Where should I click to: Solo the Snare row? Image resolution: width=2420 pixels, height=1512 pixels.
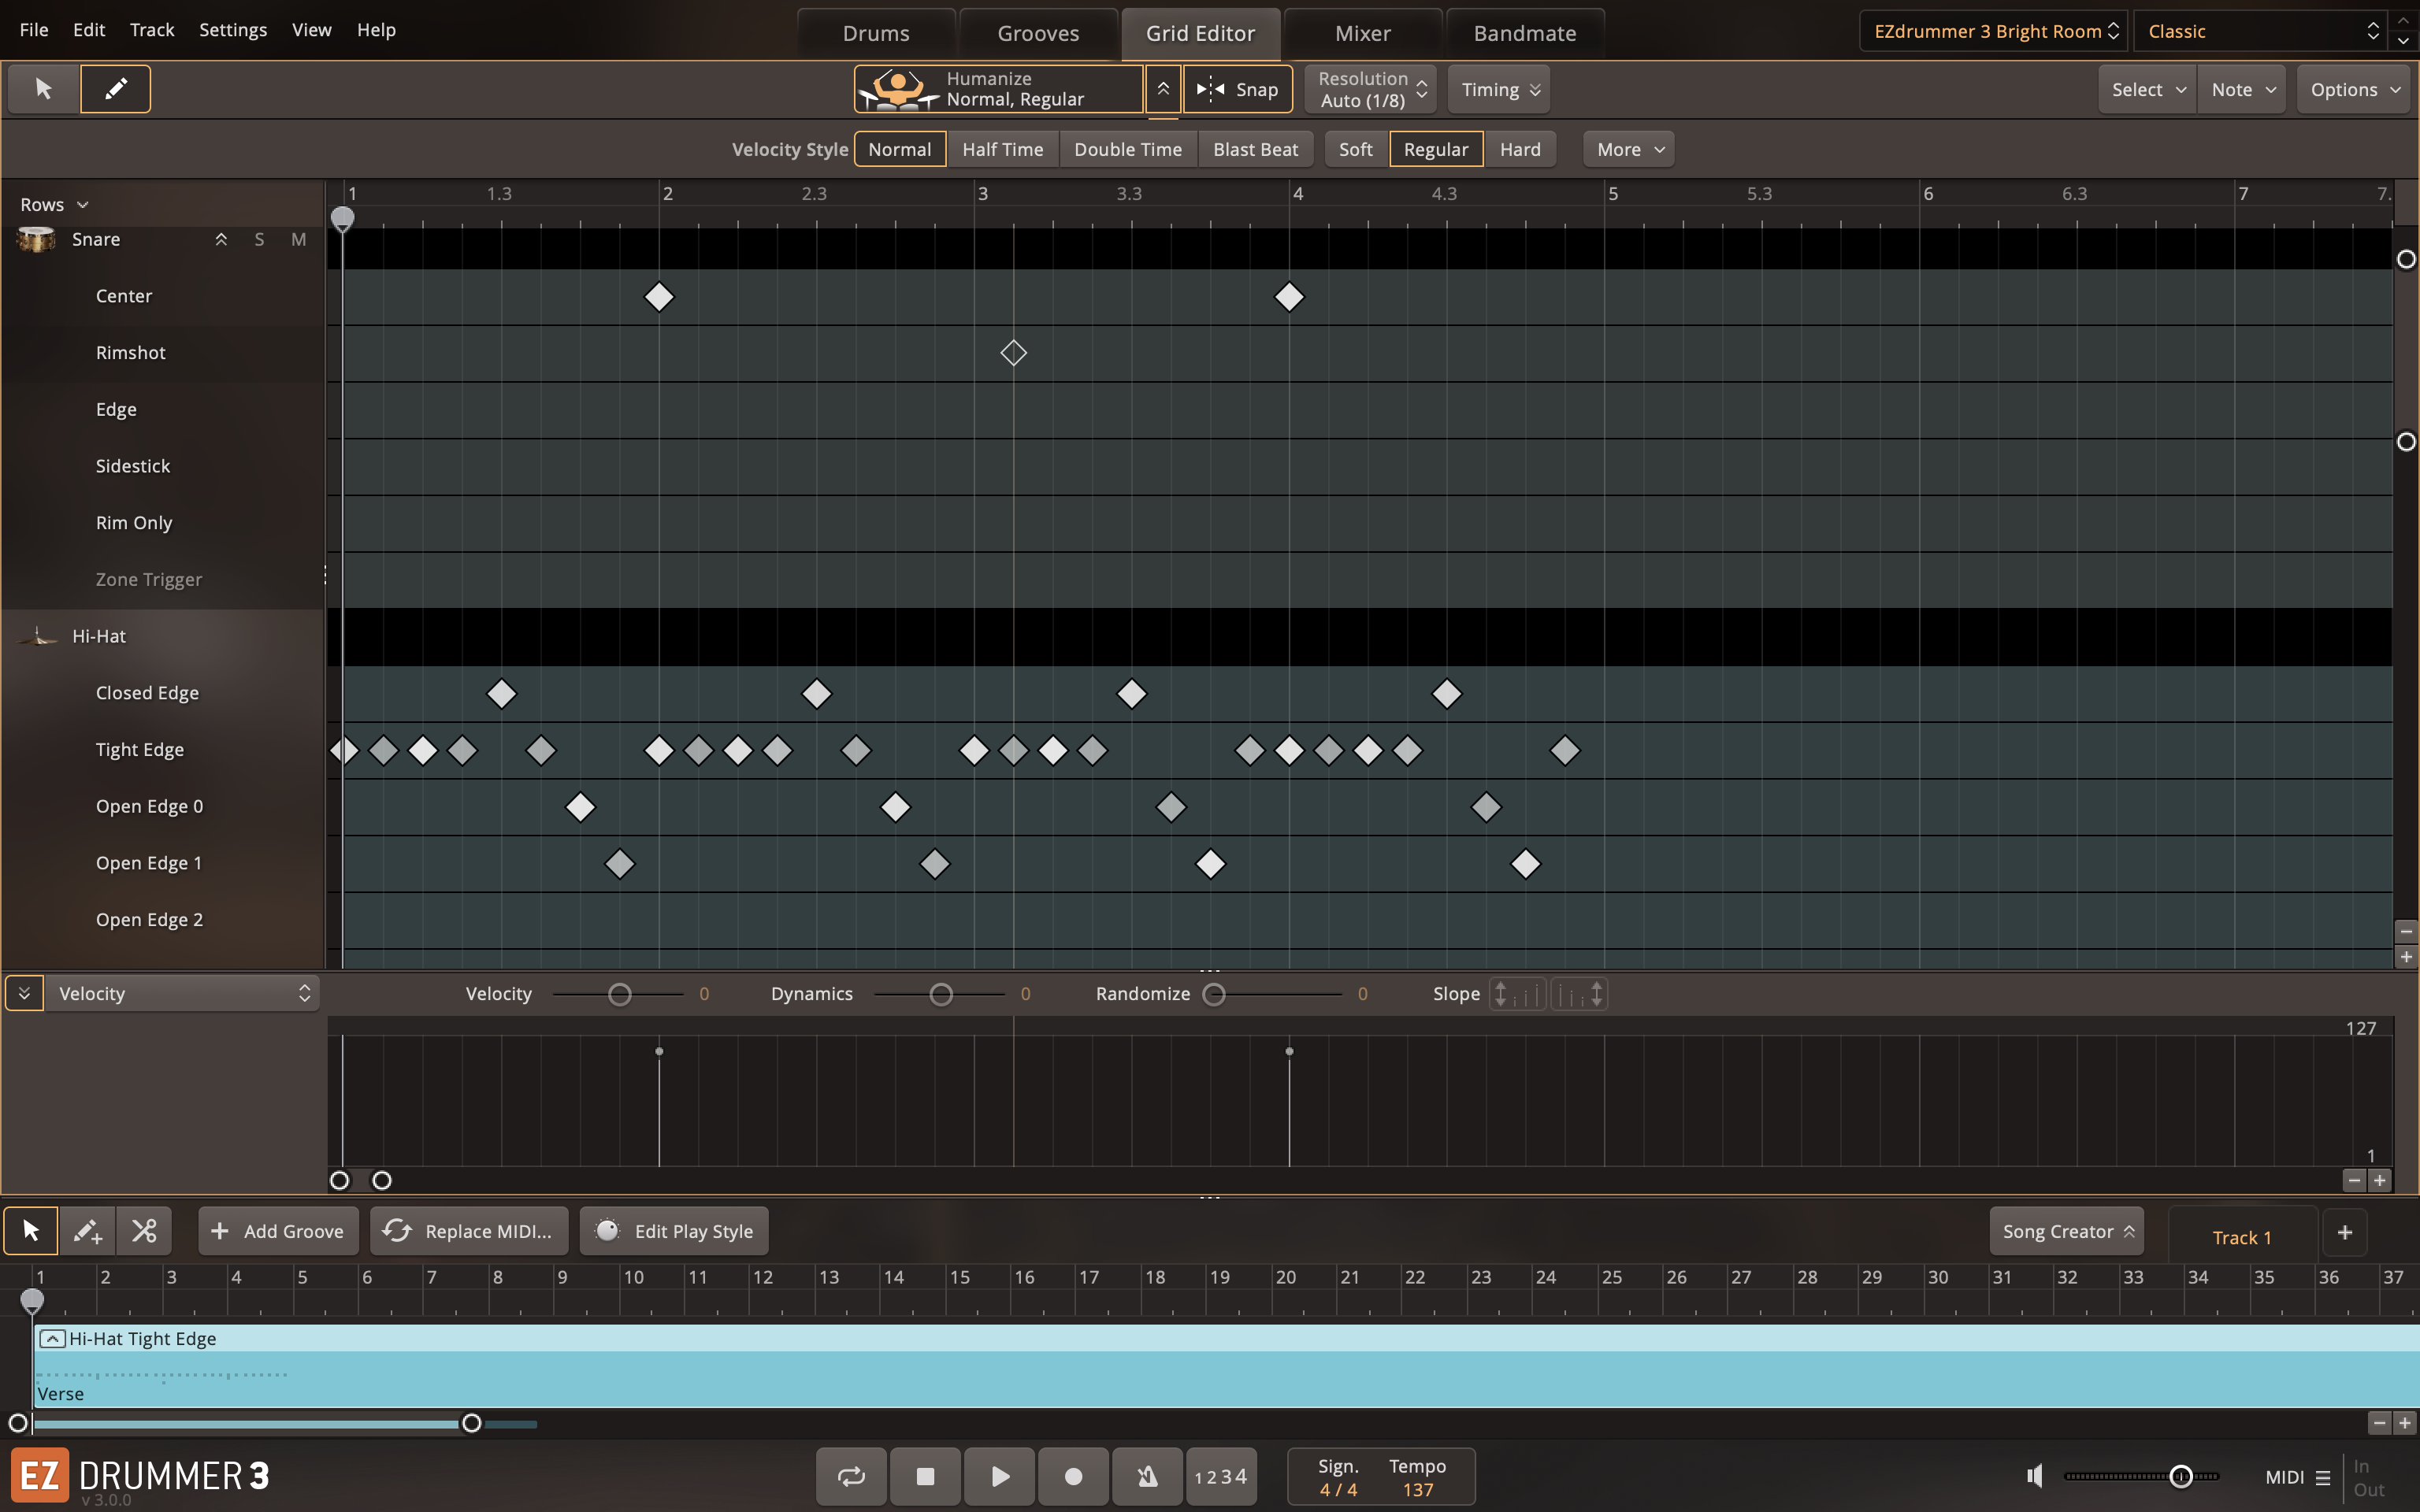click(259, 239)
